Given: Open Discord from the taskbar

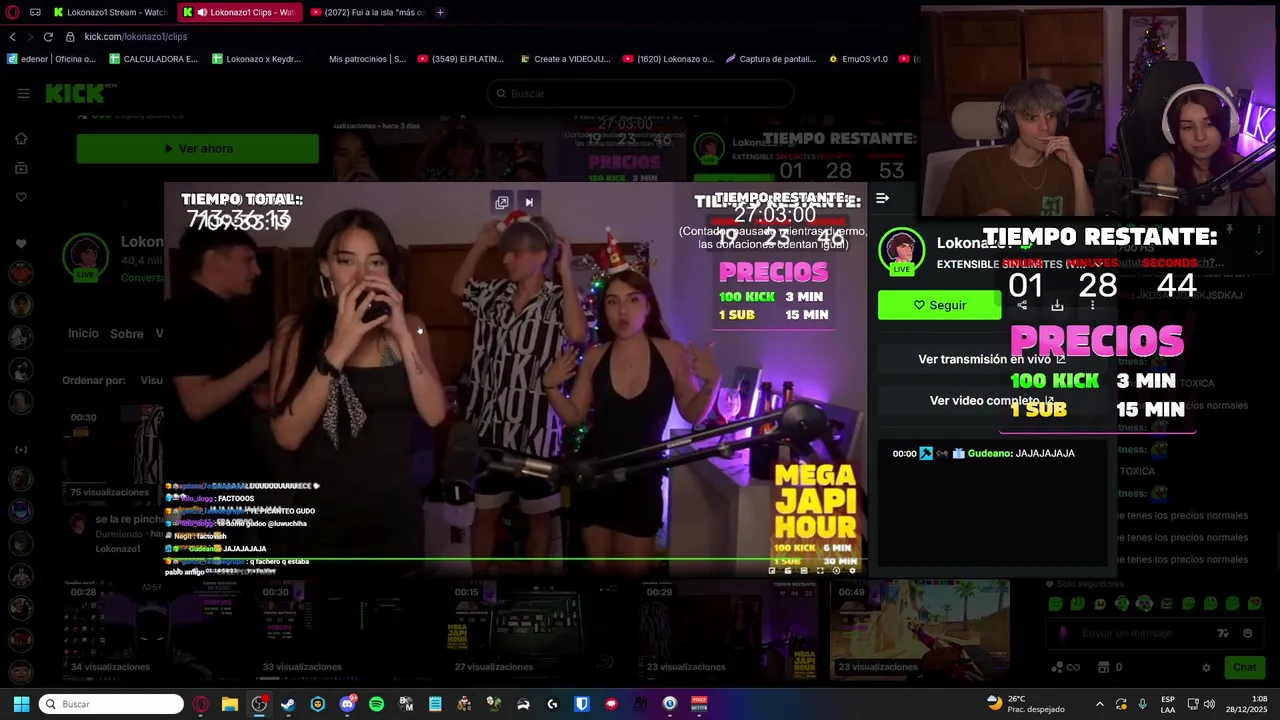Looking at the screenshot, I should pyautogui.click(x=347, y=704).
